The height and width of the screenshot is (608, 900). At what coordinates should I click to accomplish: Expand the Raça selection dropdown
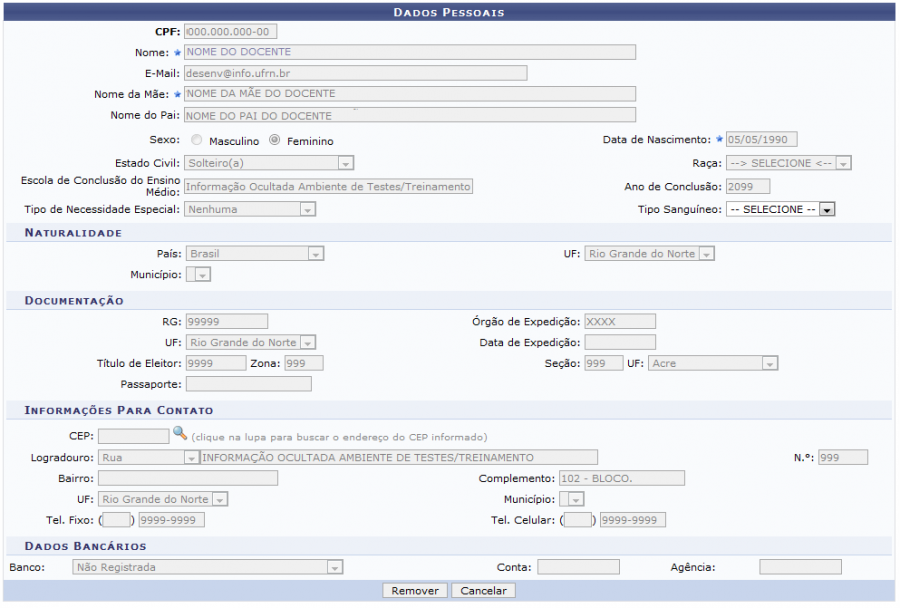[788, 163]
